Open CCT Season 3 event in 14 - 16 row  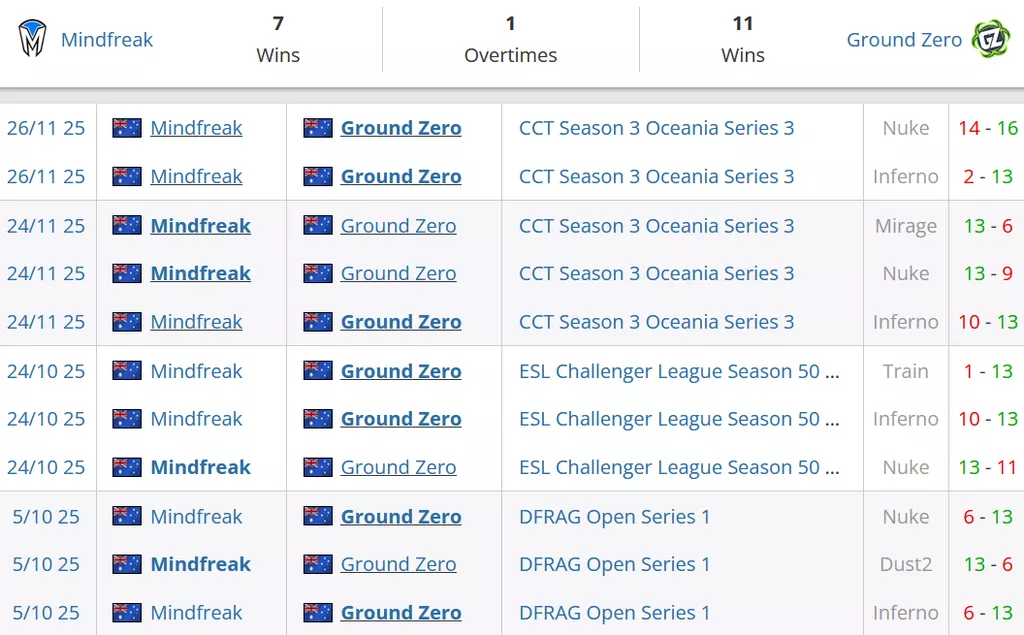pyautogui.click(x=656, y=128)
